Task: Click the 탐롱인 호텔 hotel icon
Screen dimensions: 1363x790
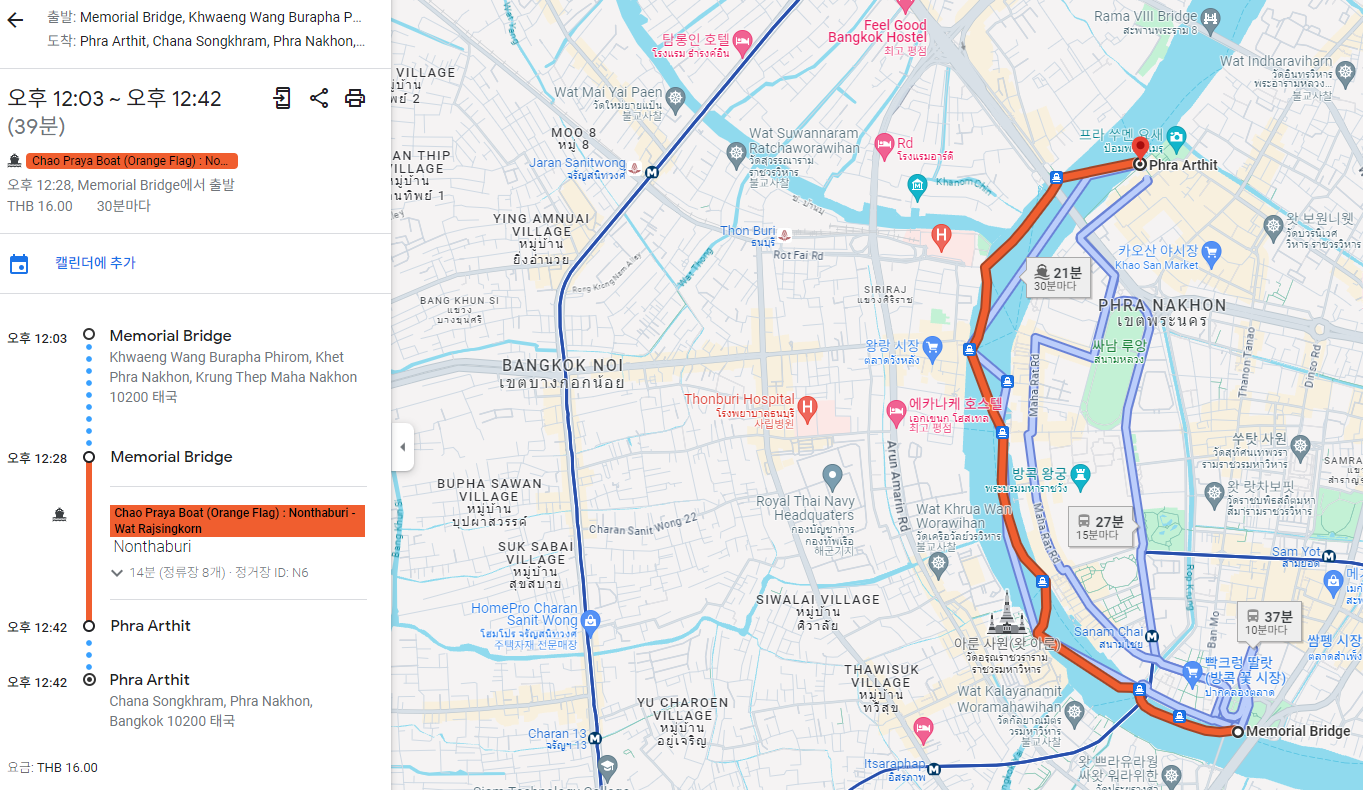Action: point(742,41)
